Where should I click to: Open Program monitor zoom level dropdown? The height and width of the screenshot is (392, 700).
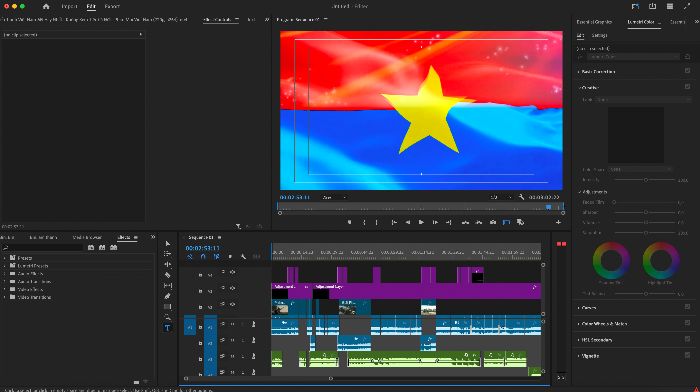tap(334, 197)
